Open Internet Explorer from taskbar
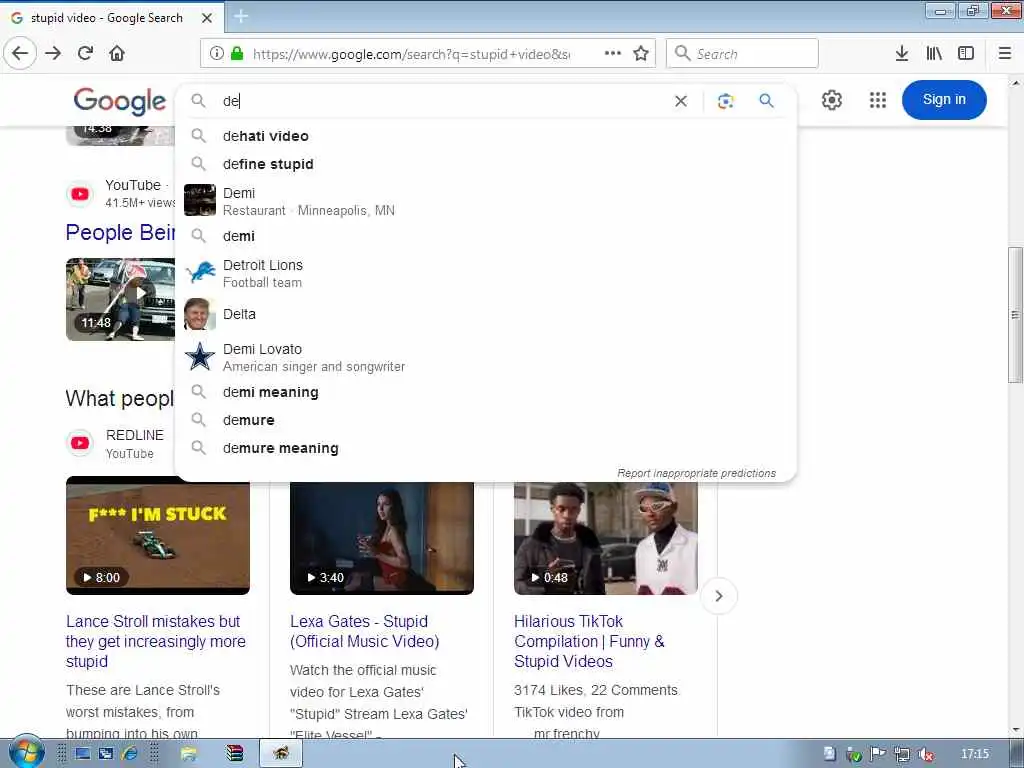The height and width of the screenshot is (768, 1024). 129,754
